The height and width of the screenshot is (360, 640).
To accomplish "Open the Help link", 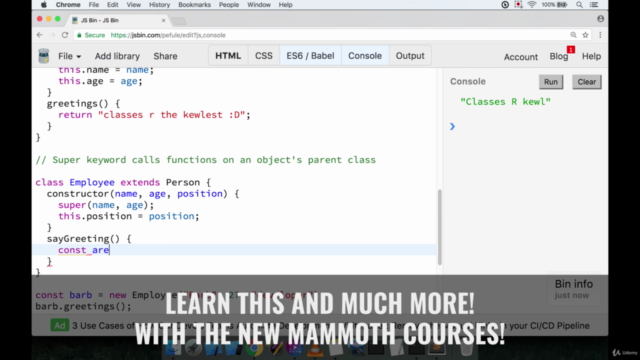I will coord(591,56).
